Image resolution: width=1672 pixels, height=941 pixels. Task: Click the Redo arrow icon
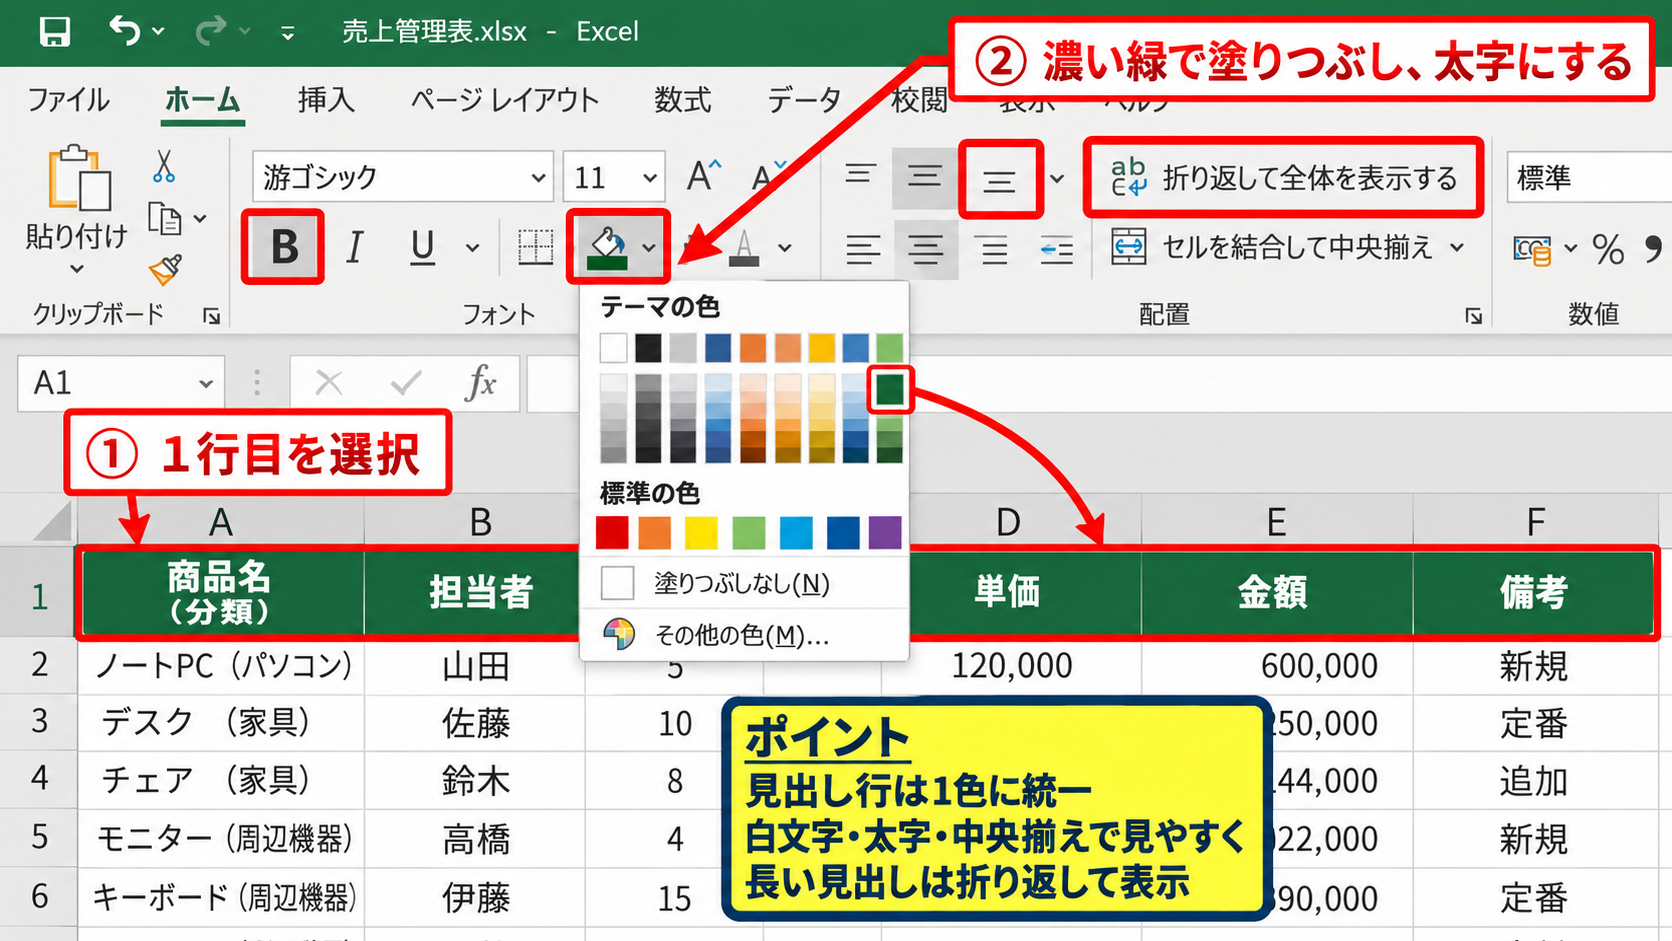(210, 31)
